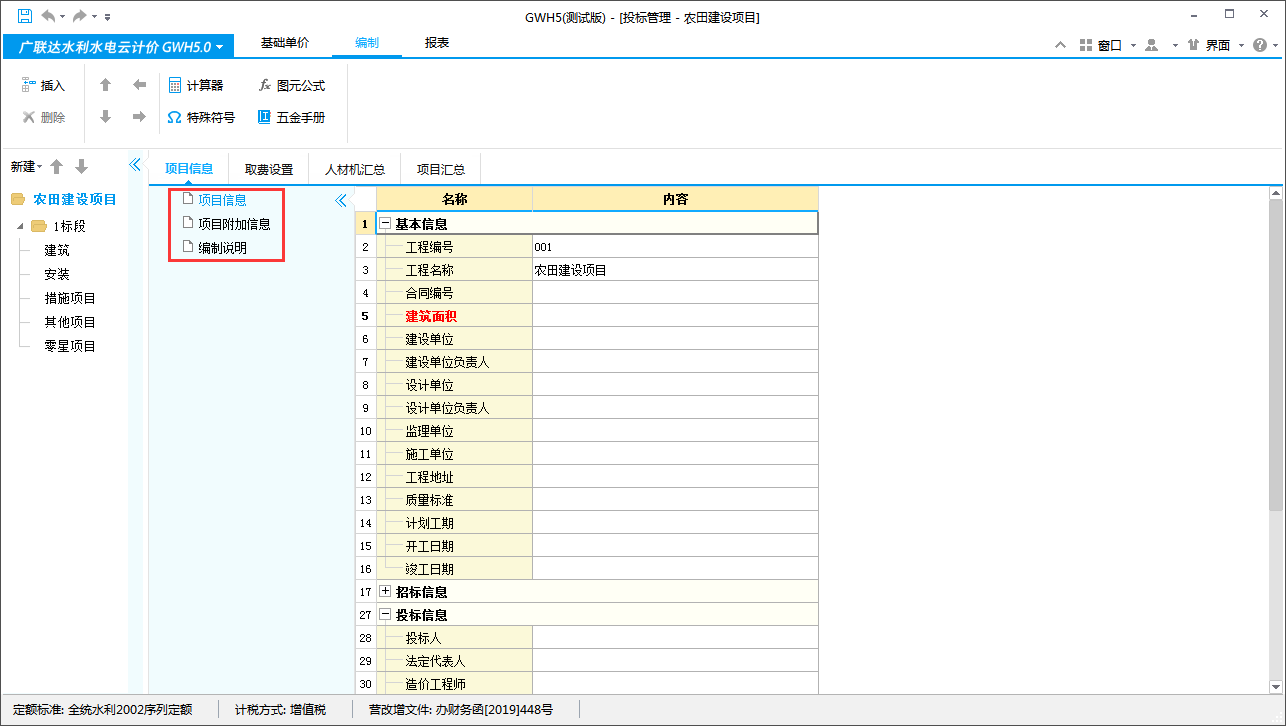Collapse the info list panel with double chevron
Screen dimensions: 1286x726
(340, 200)
